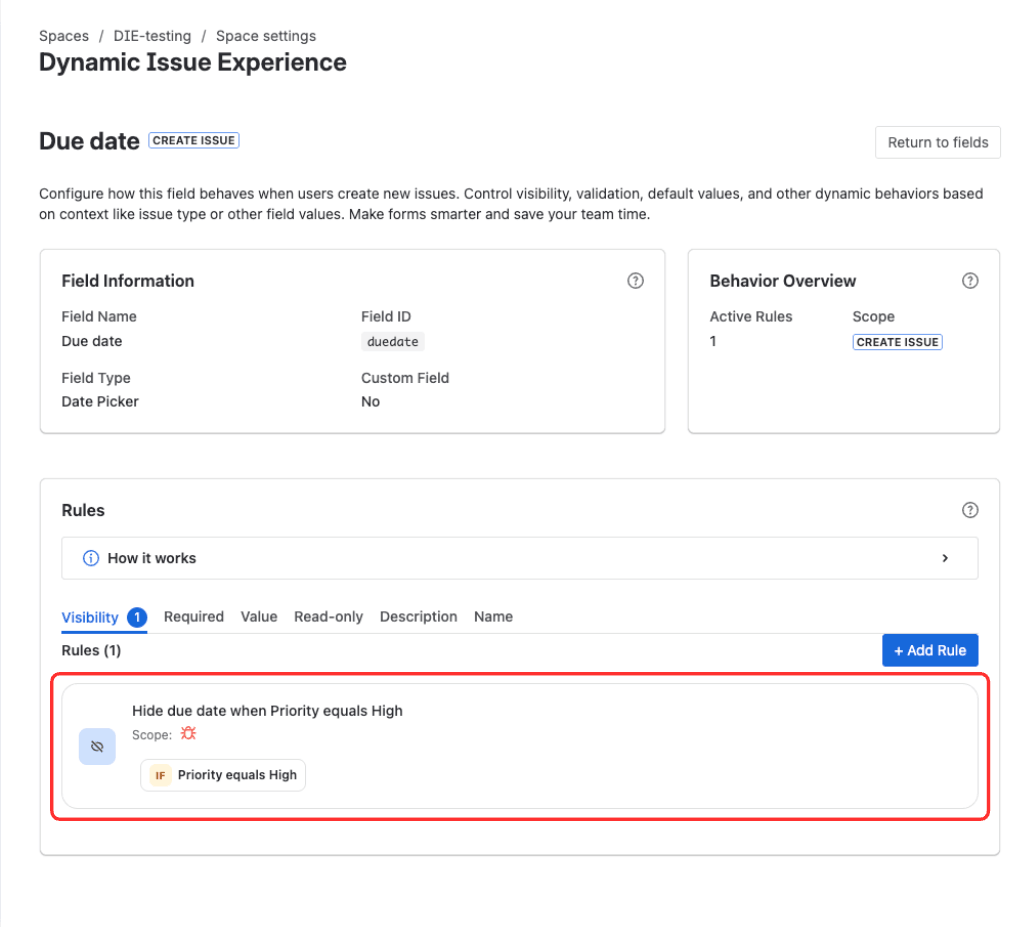Click the info icon in How it works banner

(x=91, y=558)
